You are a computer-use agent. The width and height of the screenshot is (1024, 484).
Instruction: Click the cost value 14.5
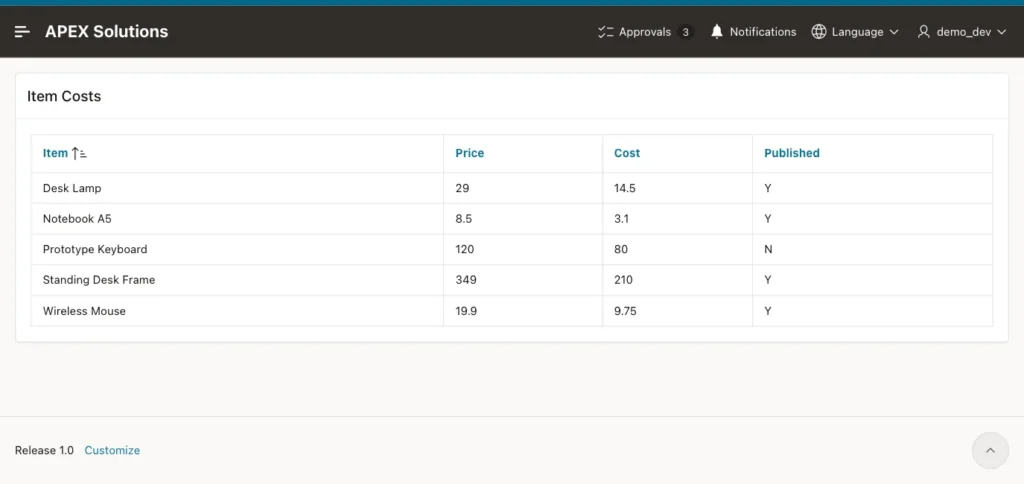[625, 188]
